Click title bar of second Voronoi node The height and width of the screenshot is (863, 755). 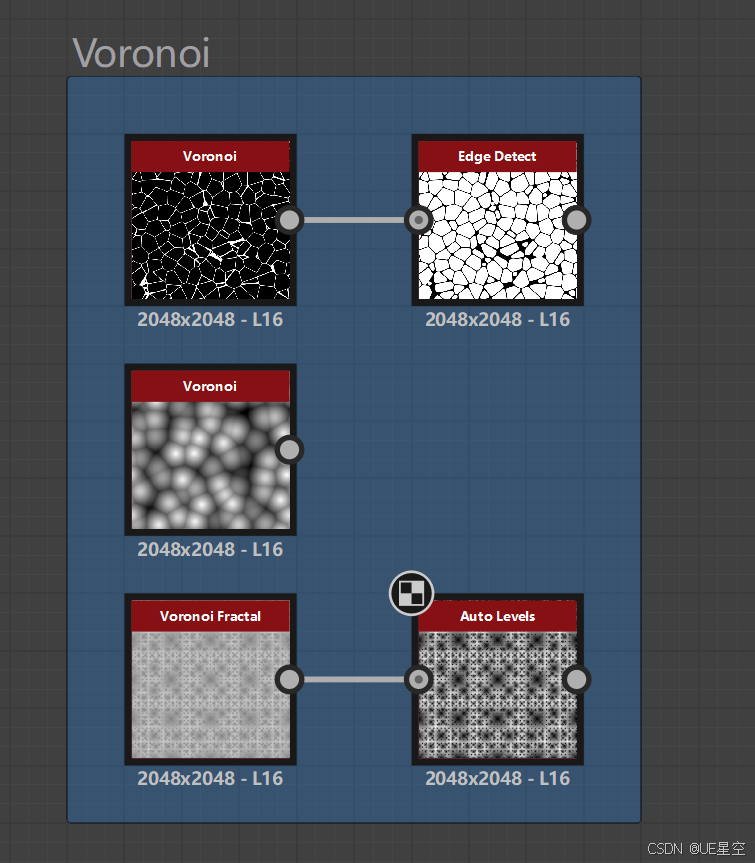coord(210,386)
